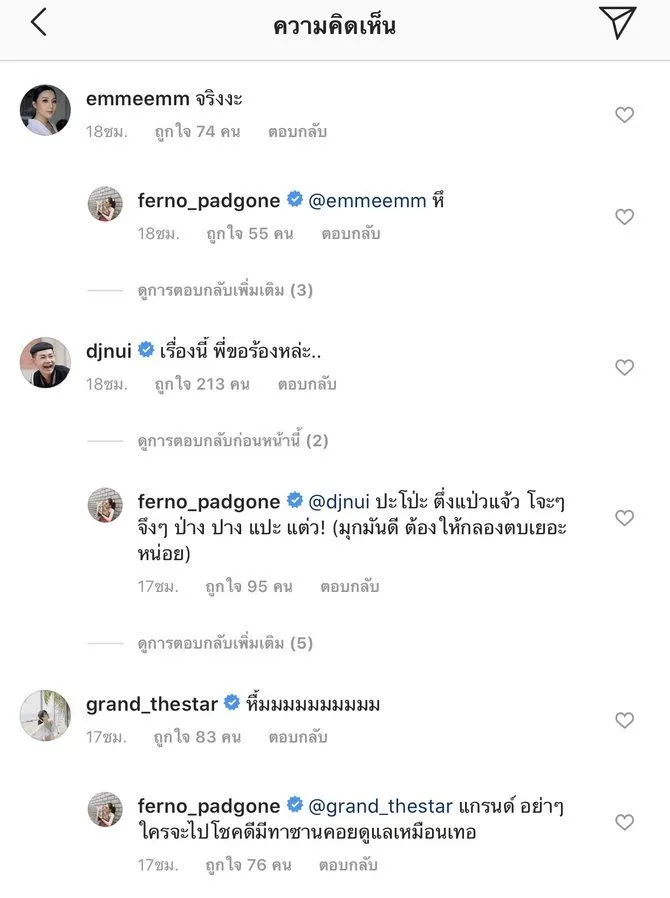Like ferno_padgone's reply to djnui
The height and width of the screenshot is (898, 670).
click(624, 518)
